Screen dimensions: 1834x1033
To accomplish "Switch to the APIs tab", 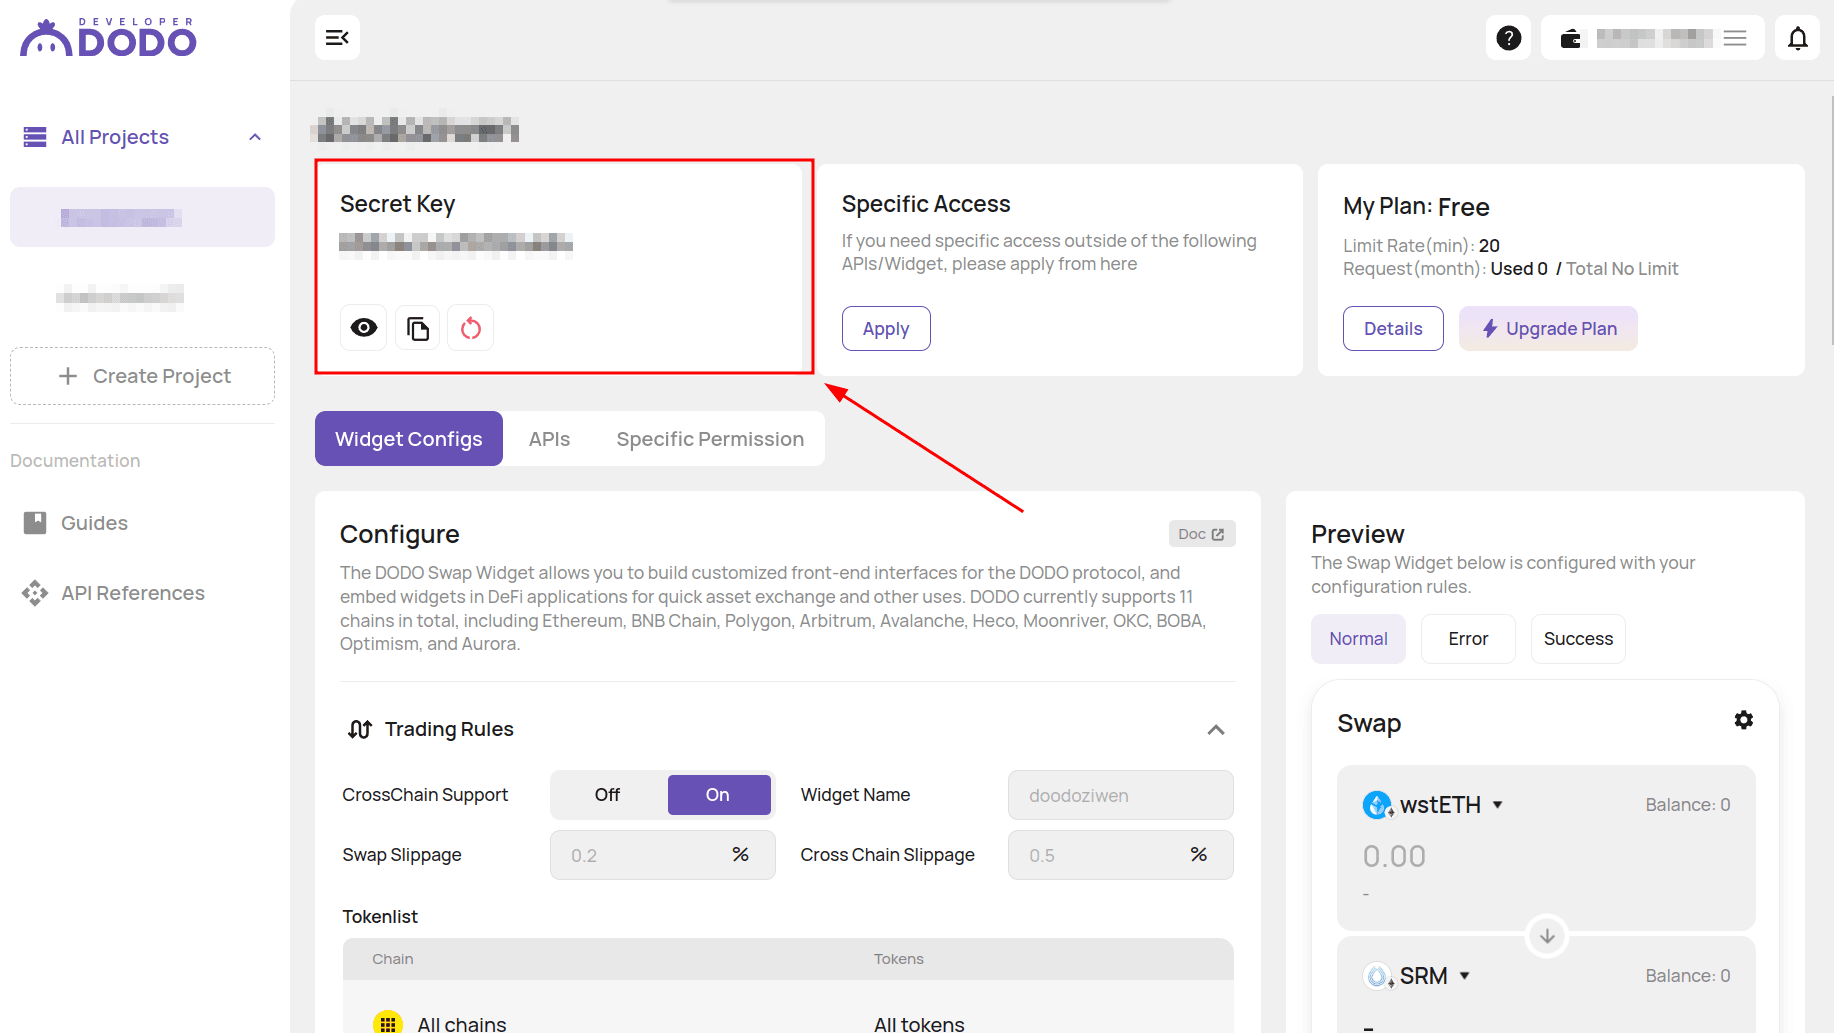I will point(549,438).
